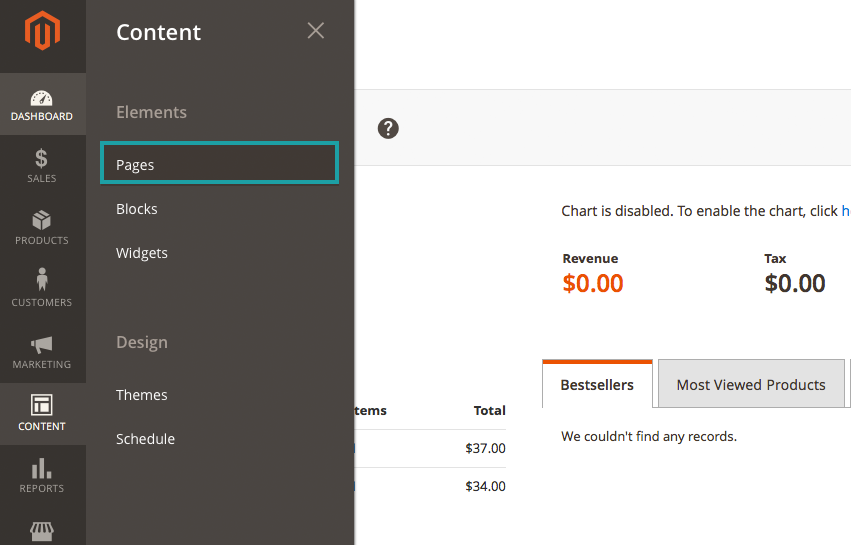The height and width of the screenshot is (545, 851).
Task: Click the help question mark icon
Action: pyautogui.click(x=388, y=128)
